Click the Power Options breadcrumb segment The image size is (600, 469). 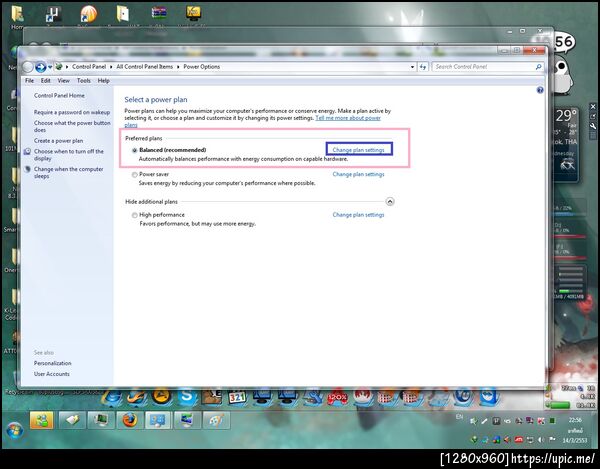(x=202, y=67)
